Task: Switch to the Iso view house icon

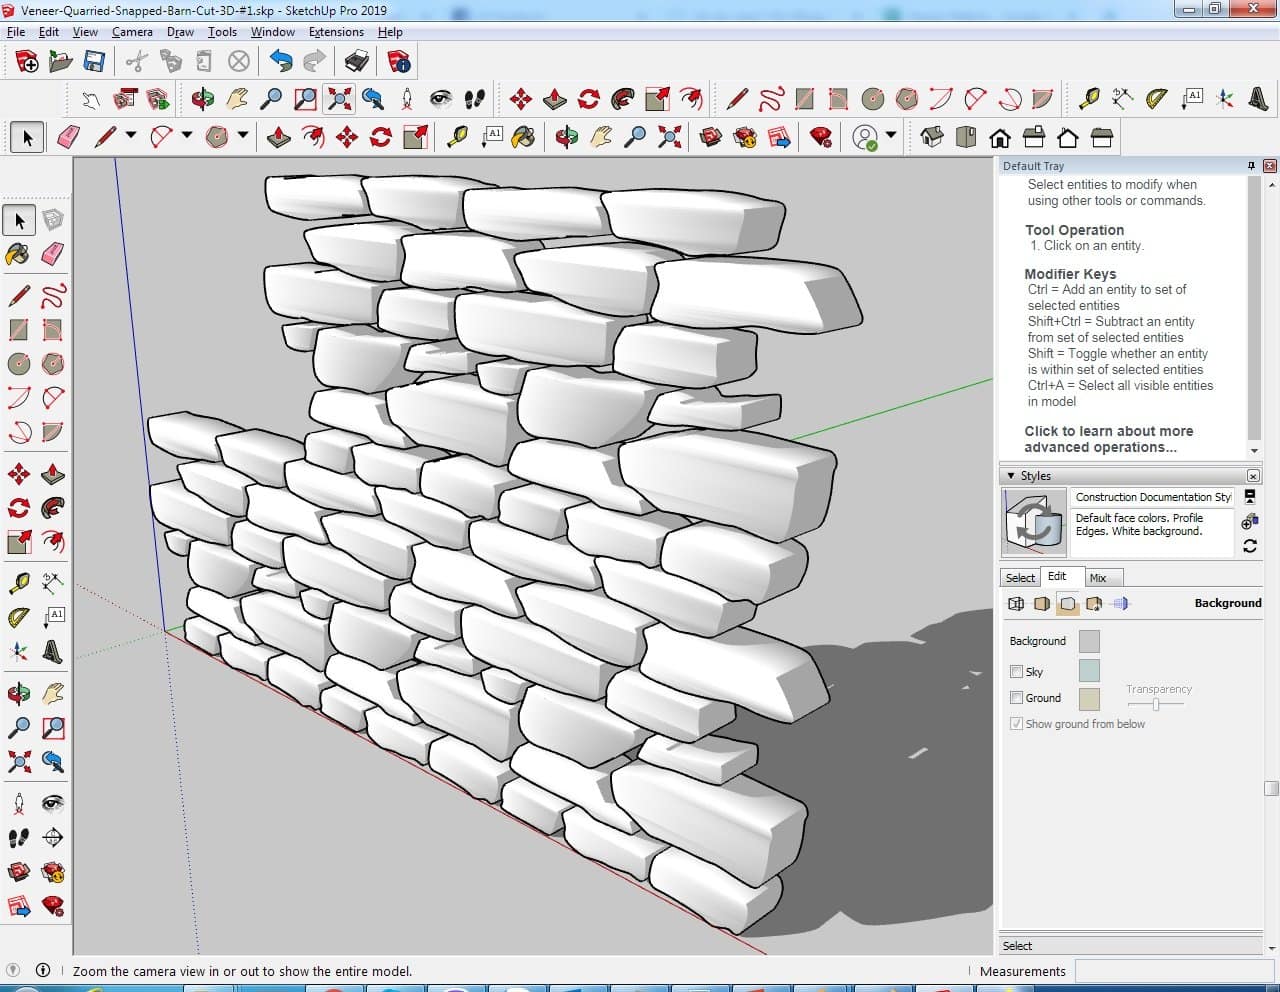Action: (x=931, y=137)
